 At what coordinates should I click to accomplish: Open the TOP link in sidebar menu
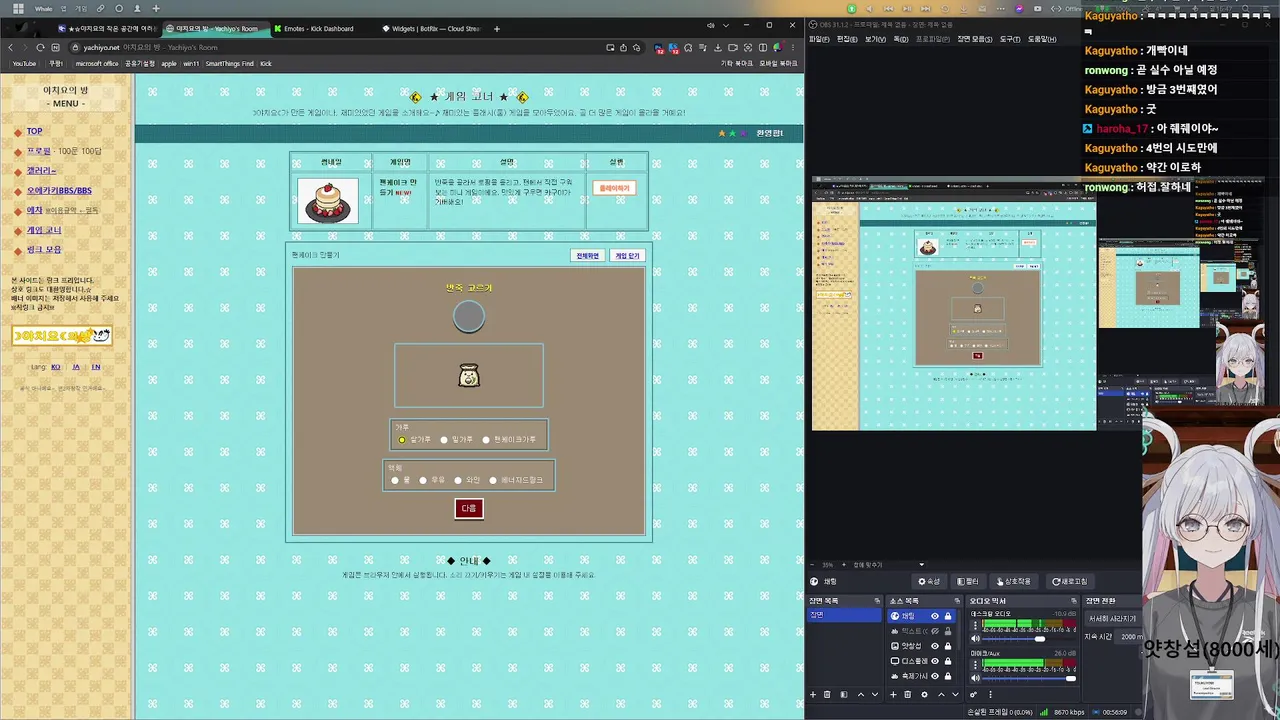pyautogui.click(x=34, y=131)
